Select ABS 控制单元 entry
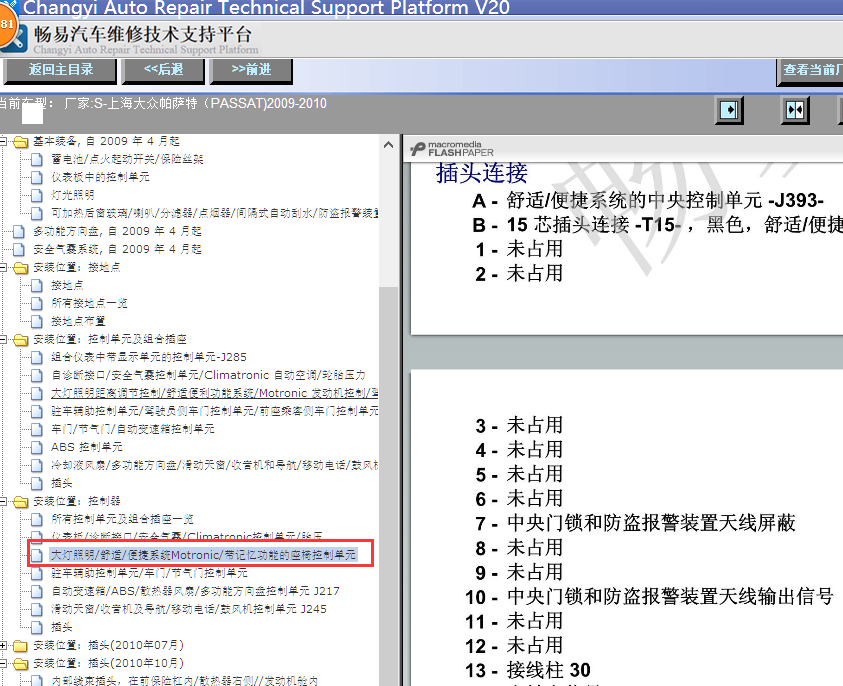 click(x=87, y=447)
